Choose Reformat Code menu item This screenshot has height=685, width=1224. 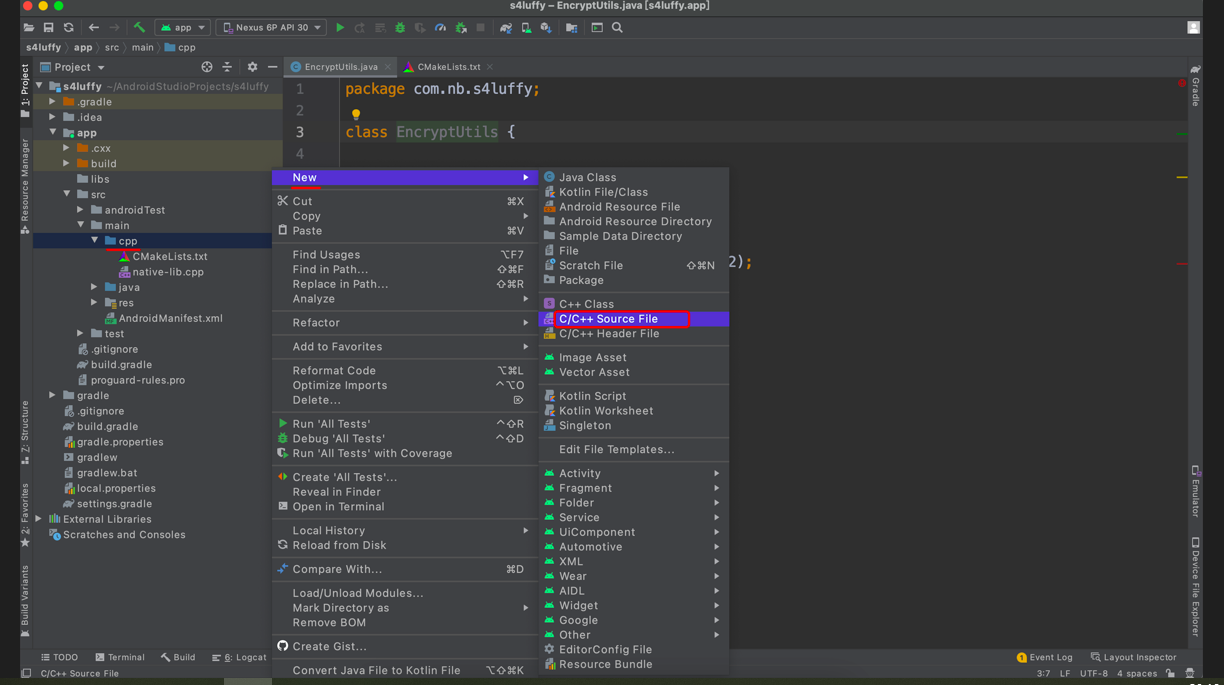[404, 371]
